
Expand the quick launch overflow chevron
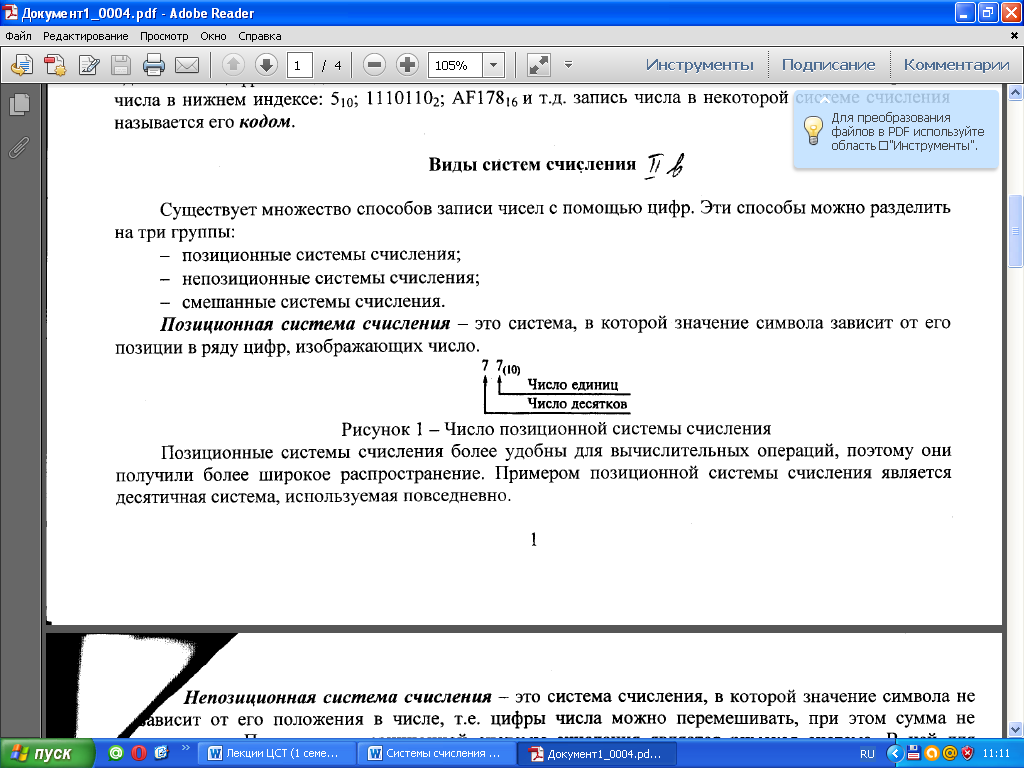(185, 748)
